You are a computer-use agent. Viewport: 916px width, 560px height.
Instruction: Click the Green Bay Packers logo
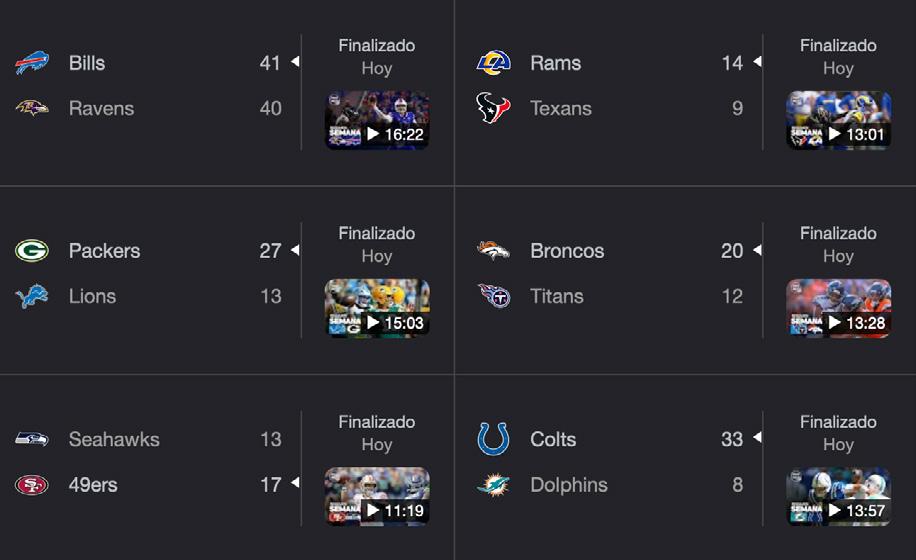click(x=32, y=251)
